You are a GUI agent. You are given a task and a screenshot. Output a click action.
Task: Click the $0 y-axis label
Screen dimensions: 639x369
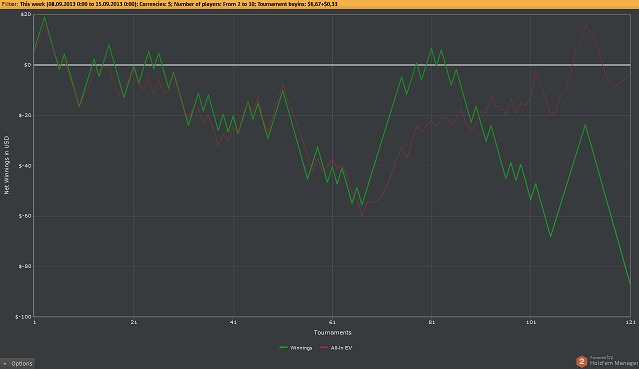[x=27, y=65]
